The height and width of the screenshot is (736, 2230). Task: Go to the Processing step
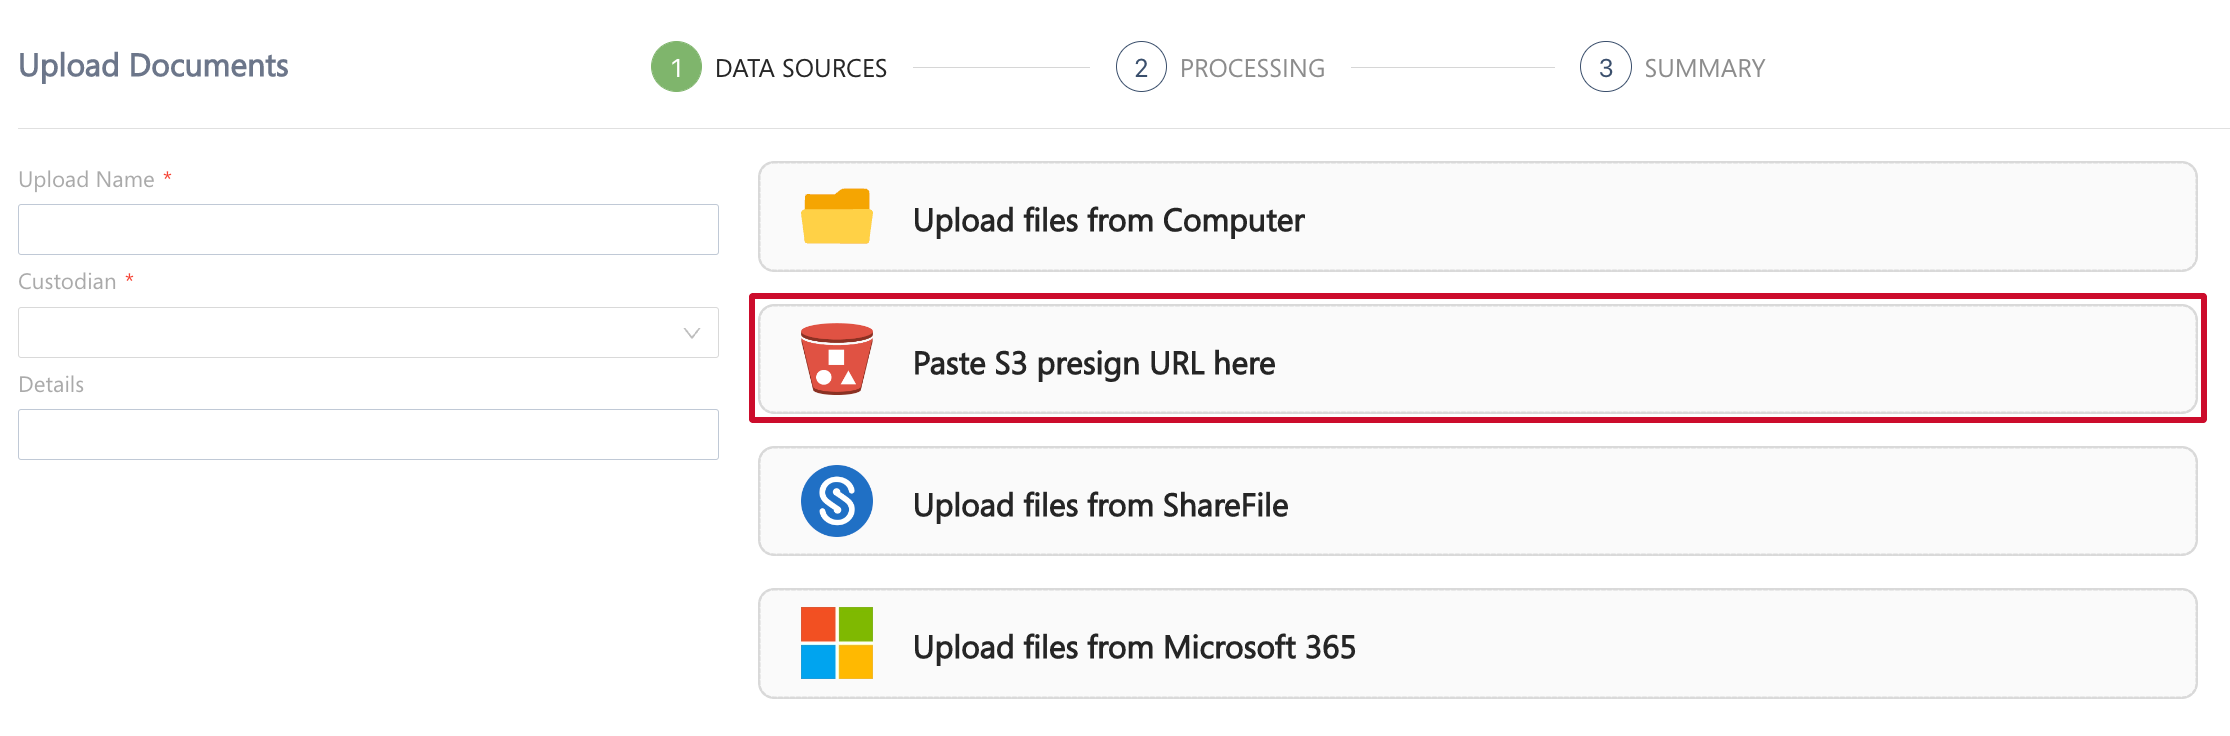1252,68
